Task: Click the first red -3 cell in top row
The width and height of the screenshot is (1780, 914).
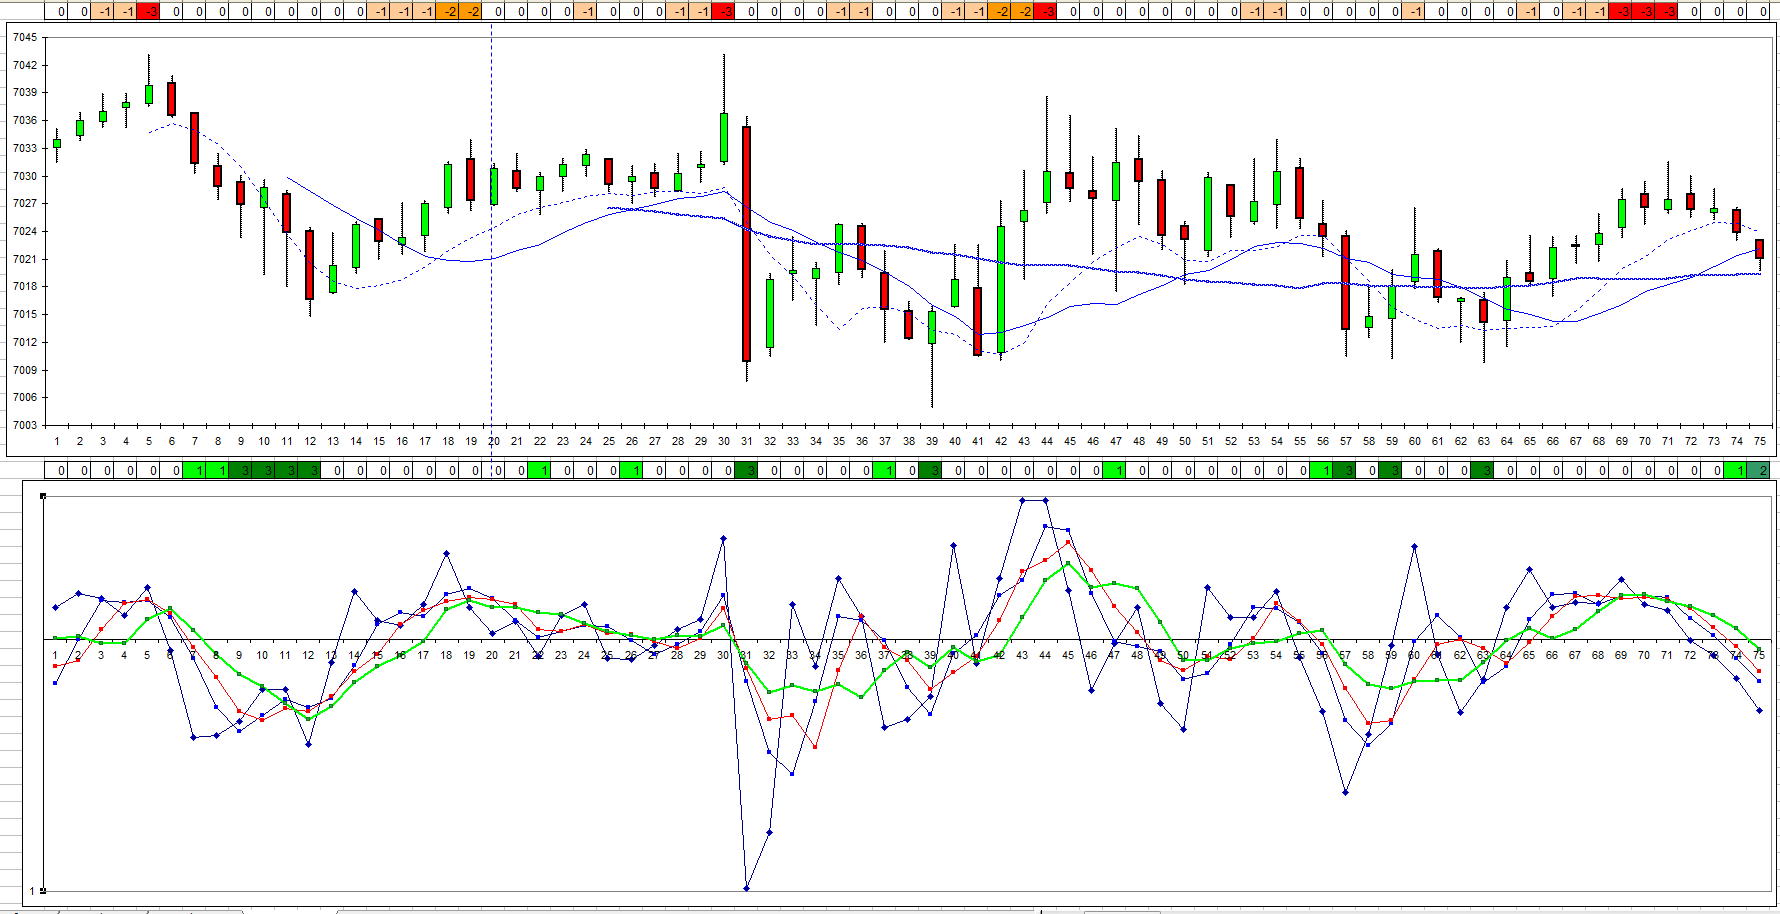Action: pyautogui.click(x=149, y=12)
